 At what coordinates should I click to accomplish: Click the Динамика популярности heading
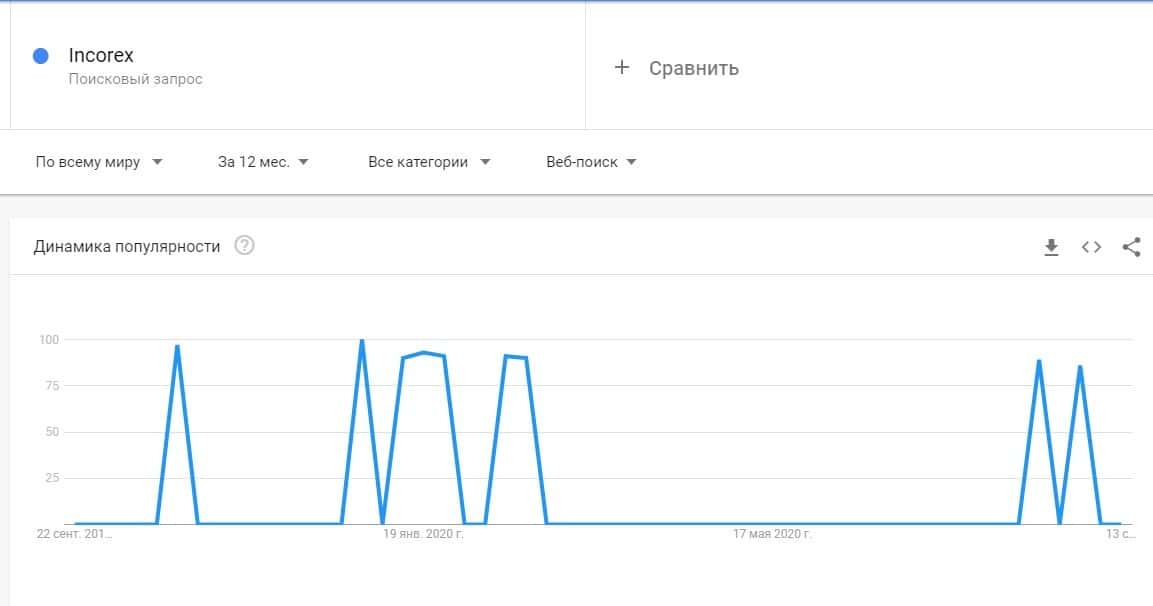coord(127,246)
